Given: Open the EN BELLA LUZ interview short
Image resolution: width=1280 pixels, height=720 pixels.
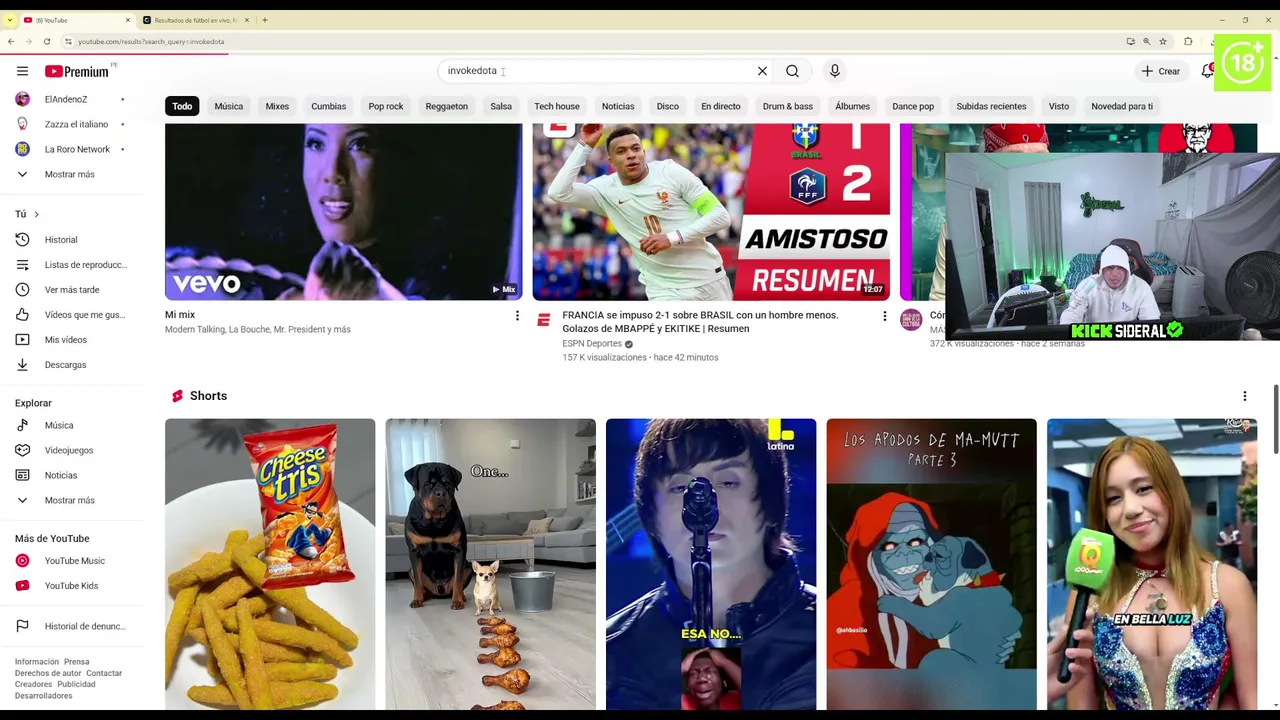Looking at the screenshot, I should 1152,564.
